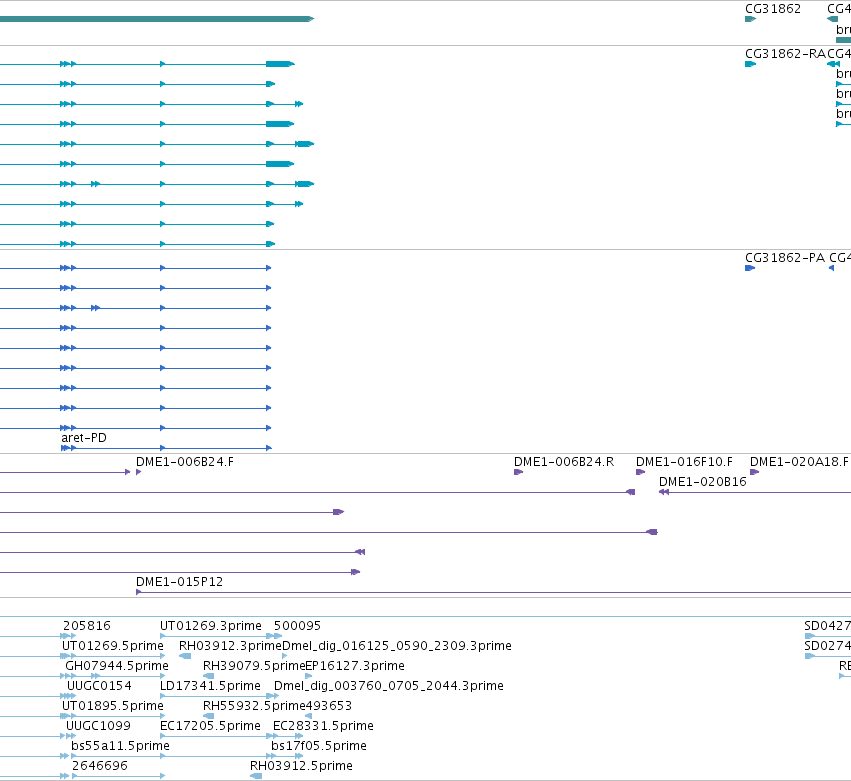Select DME1-006B24.R feature label
This screenshot has height=781, width=851.
pos(564,462)
